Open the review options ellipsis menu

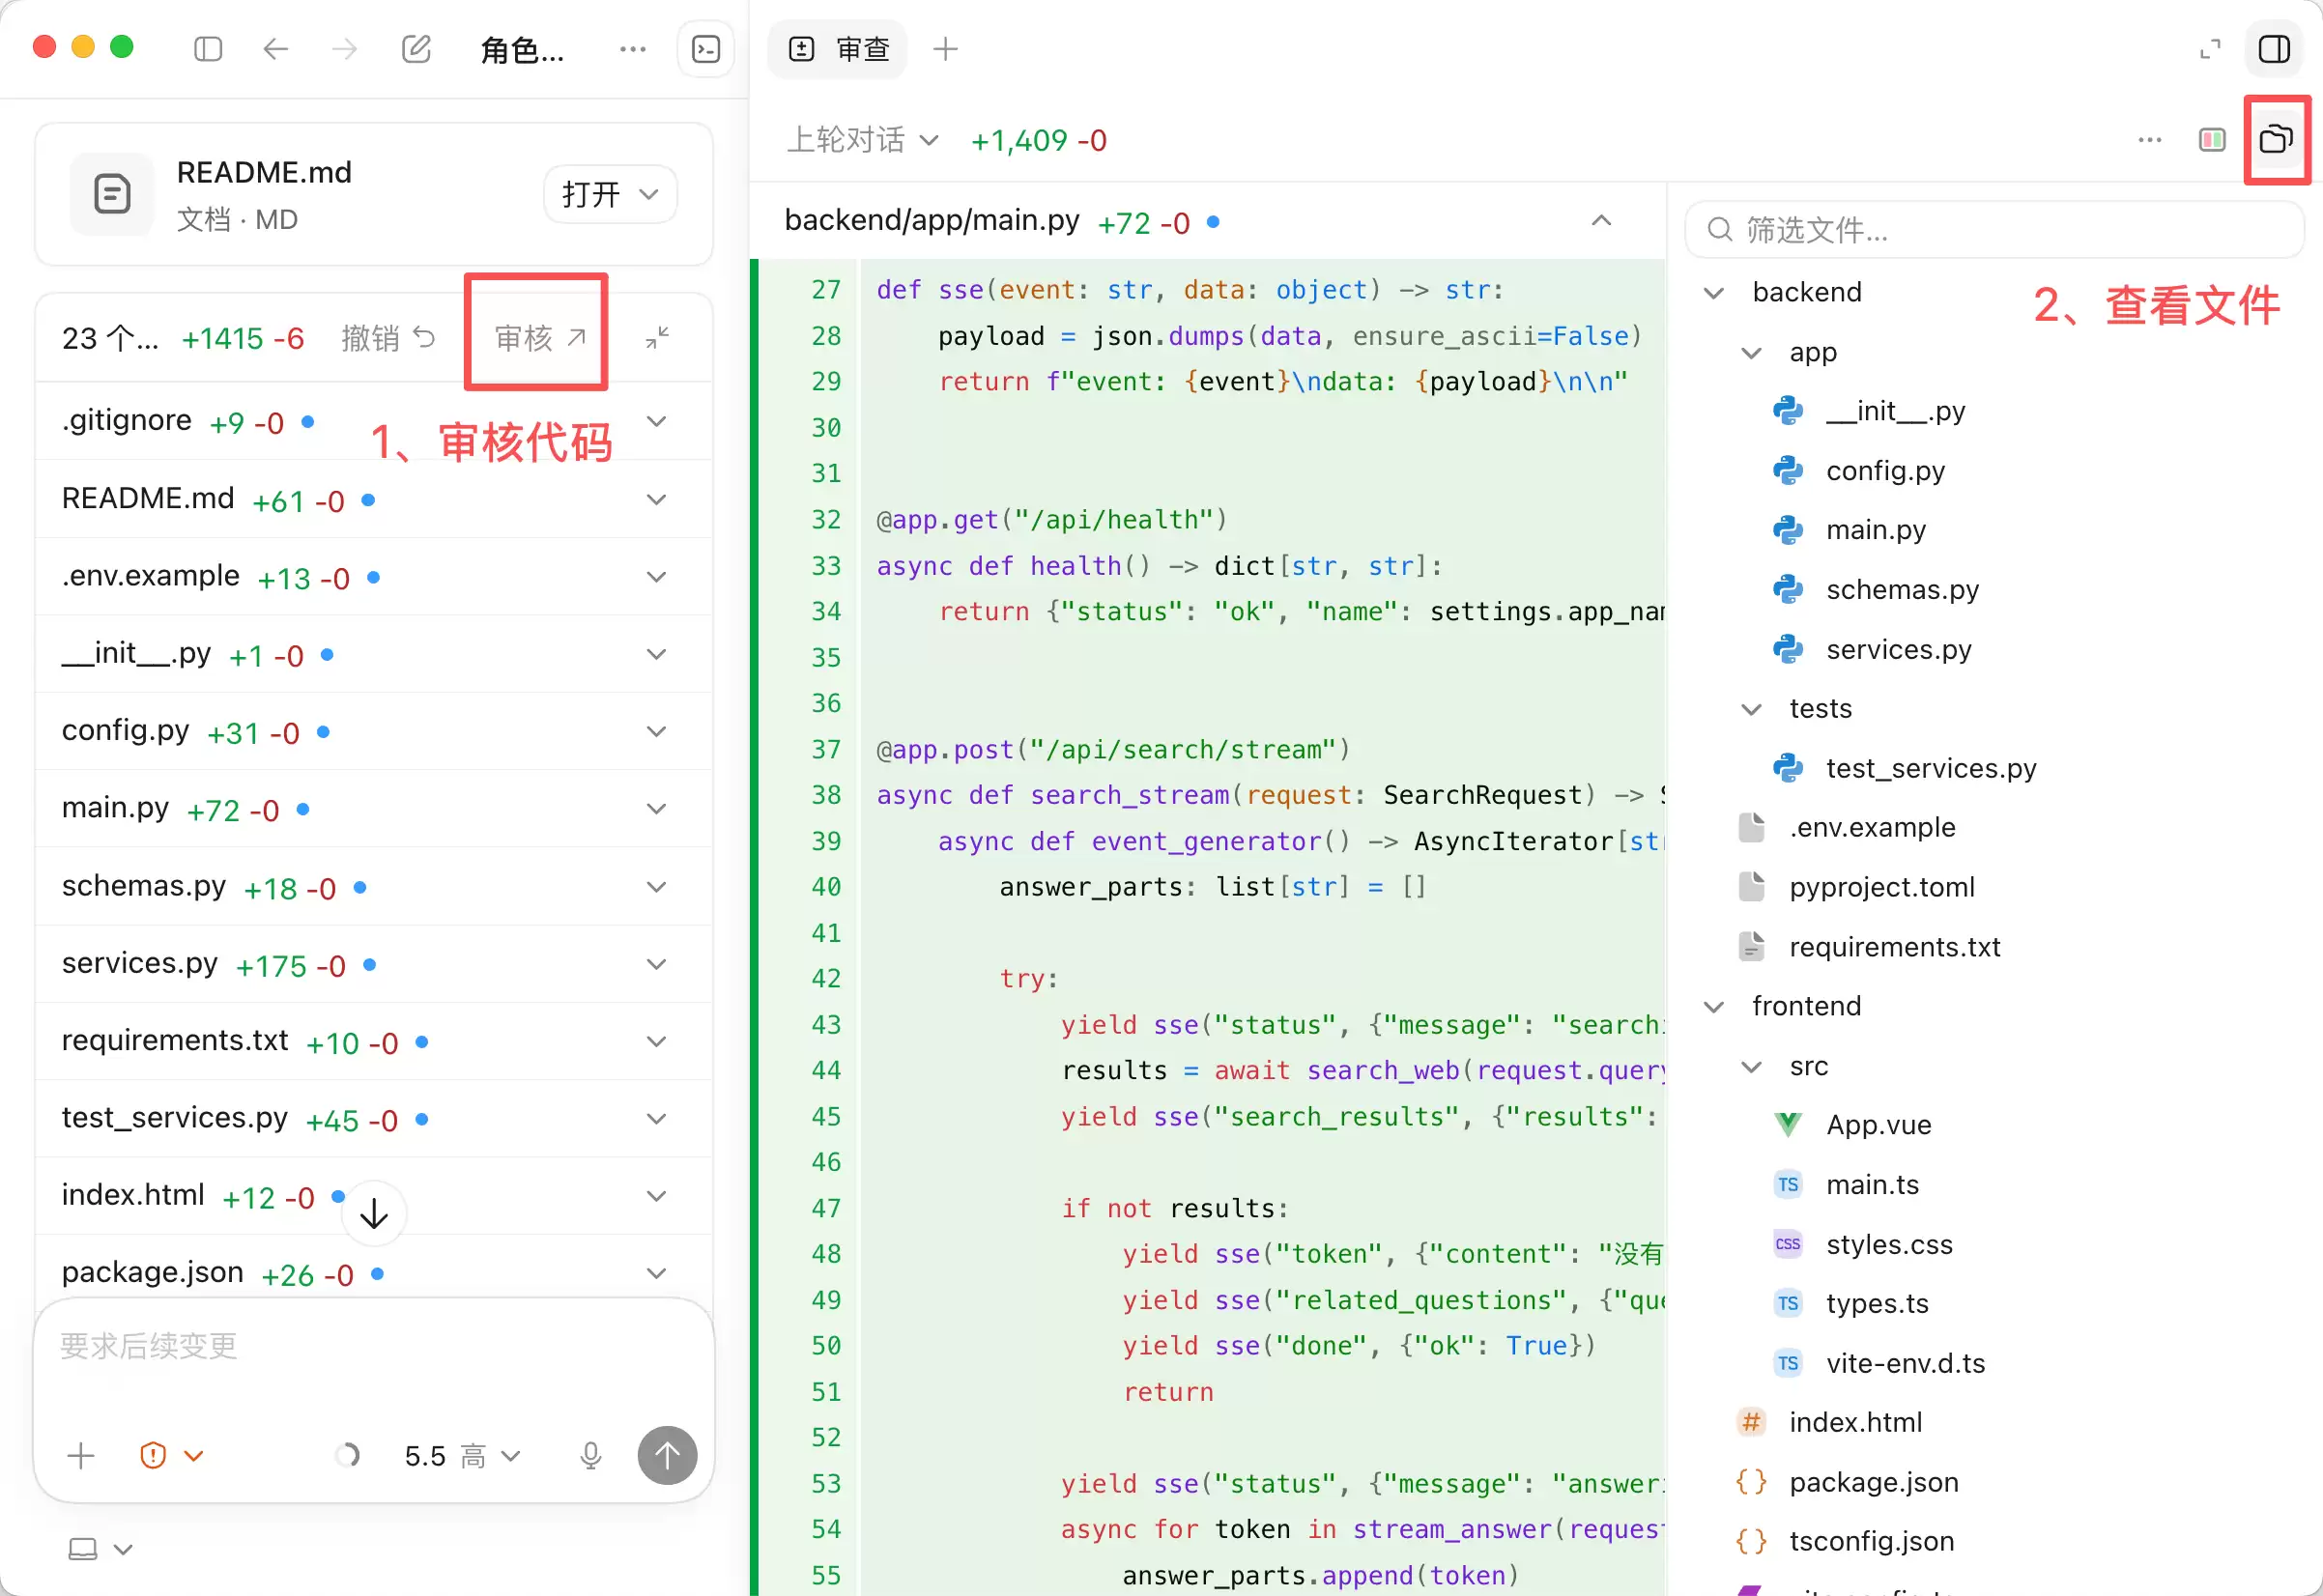click(x=2150, y=140)
